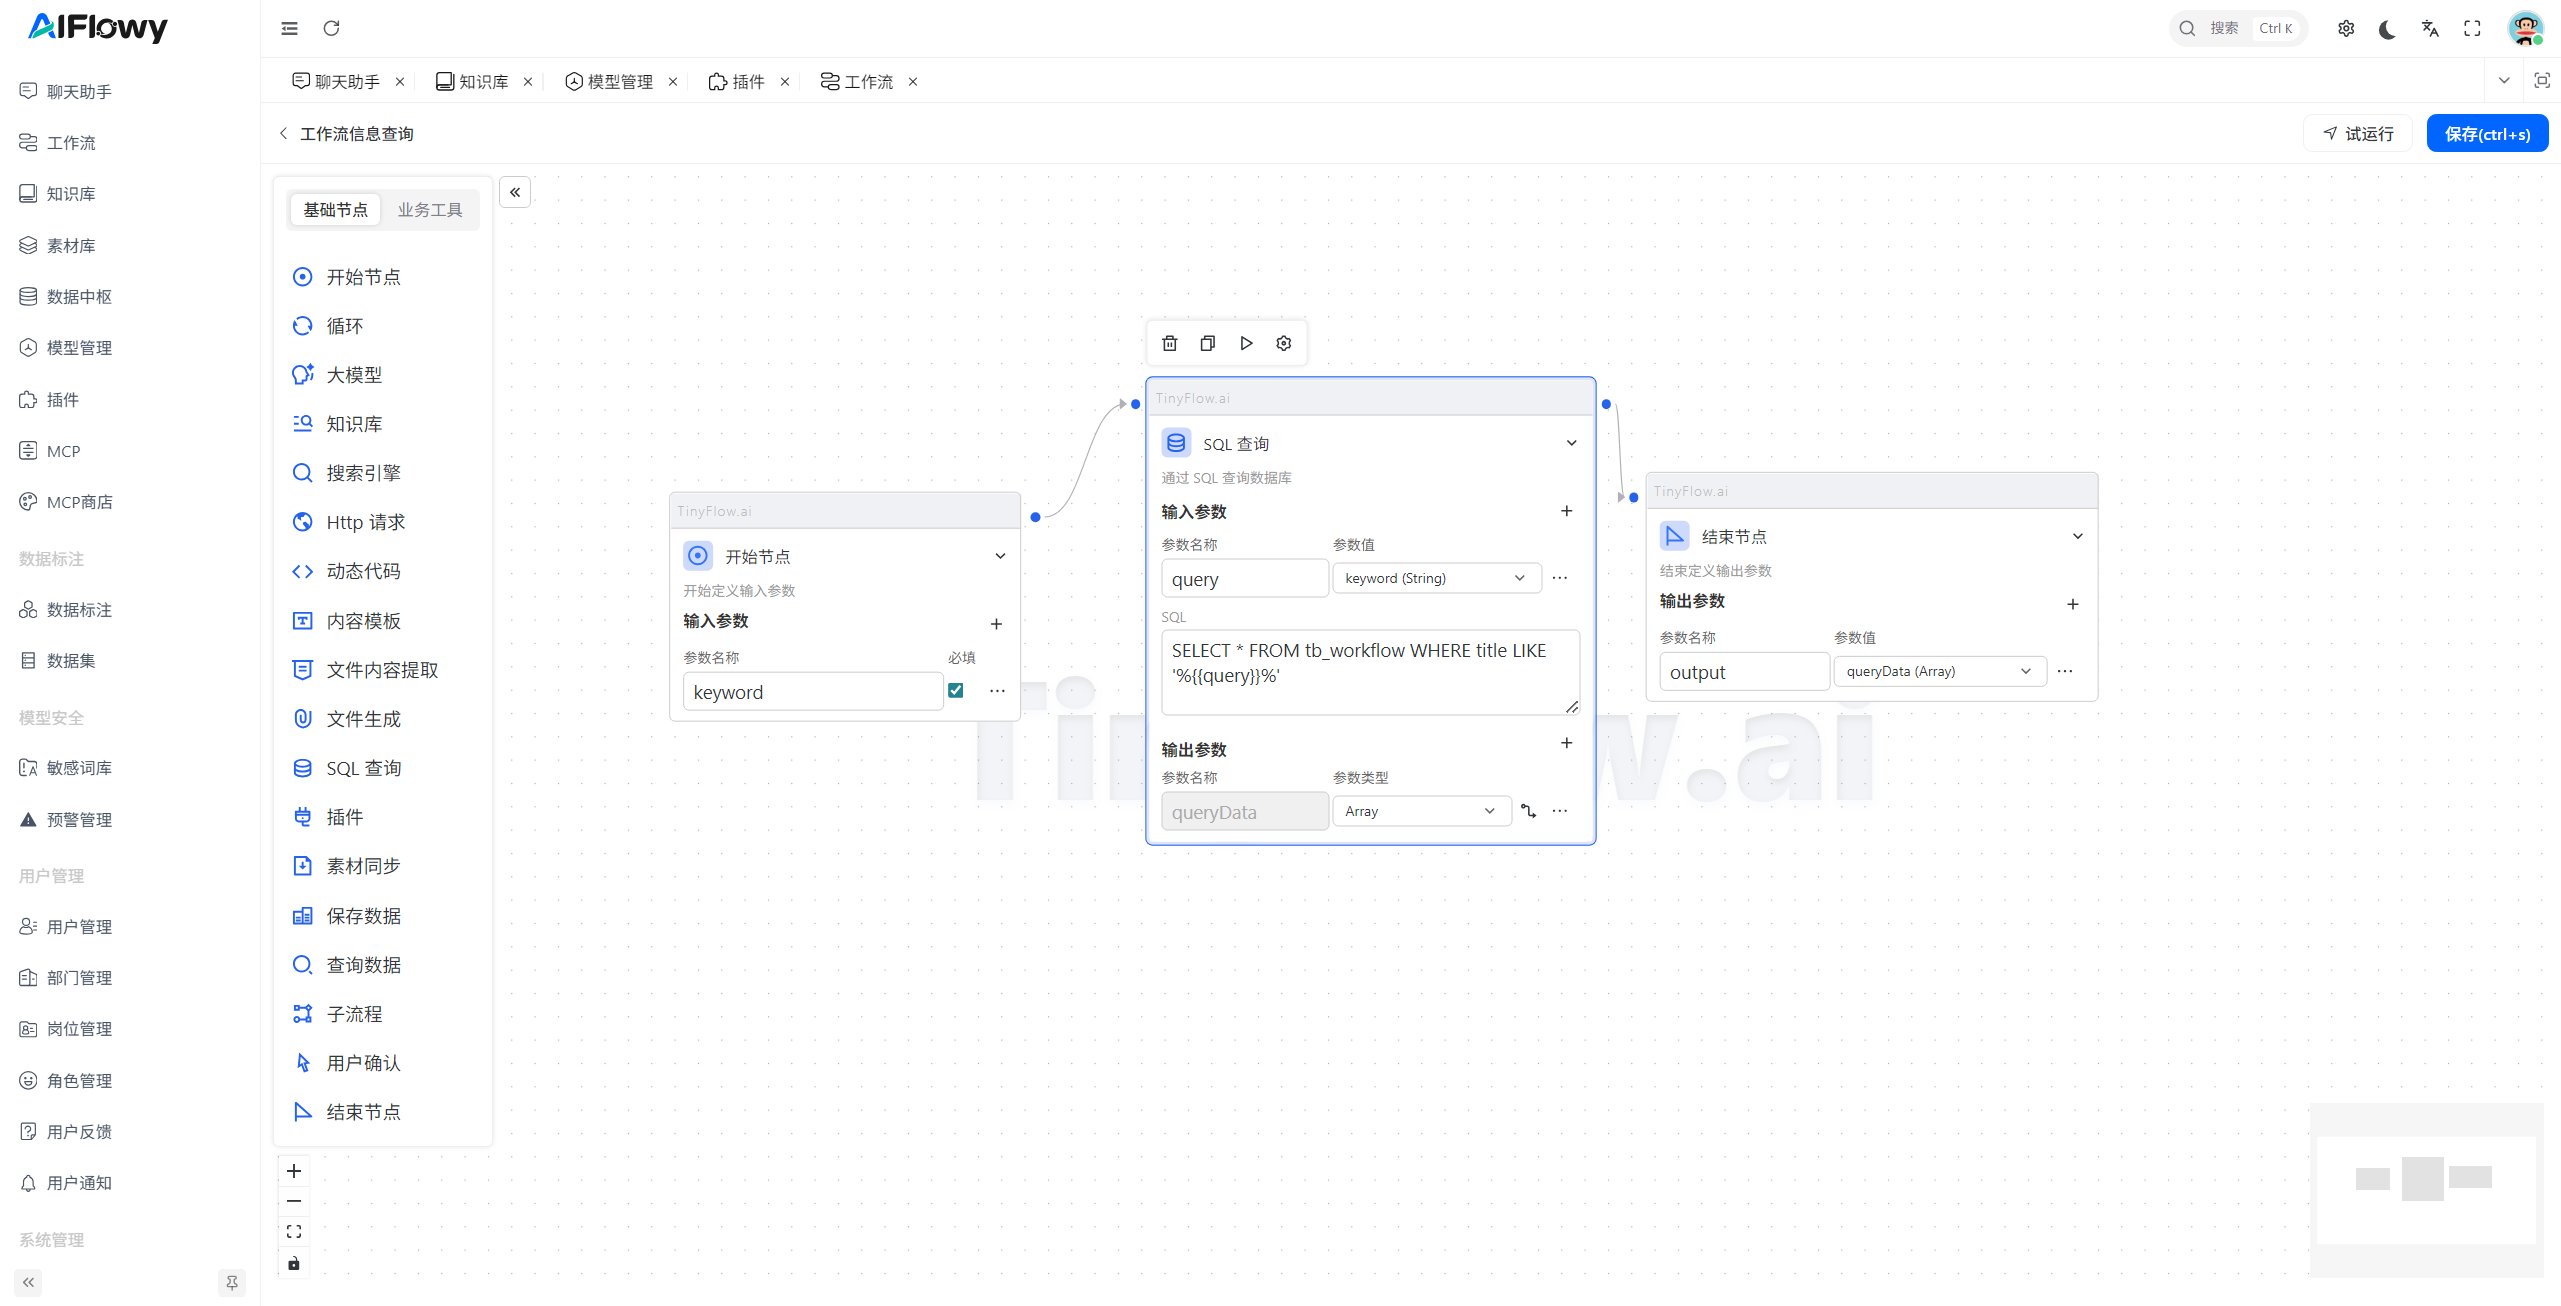Toggle dark mode with the moon icon
The height and width of the screenshot is (1306, 2561).
click(2387, 28)
